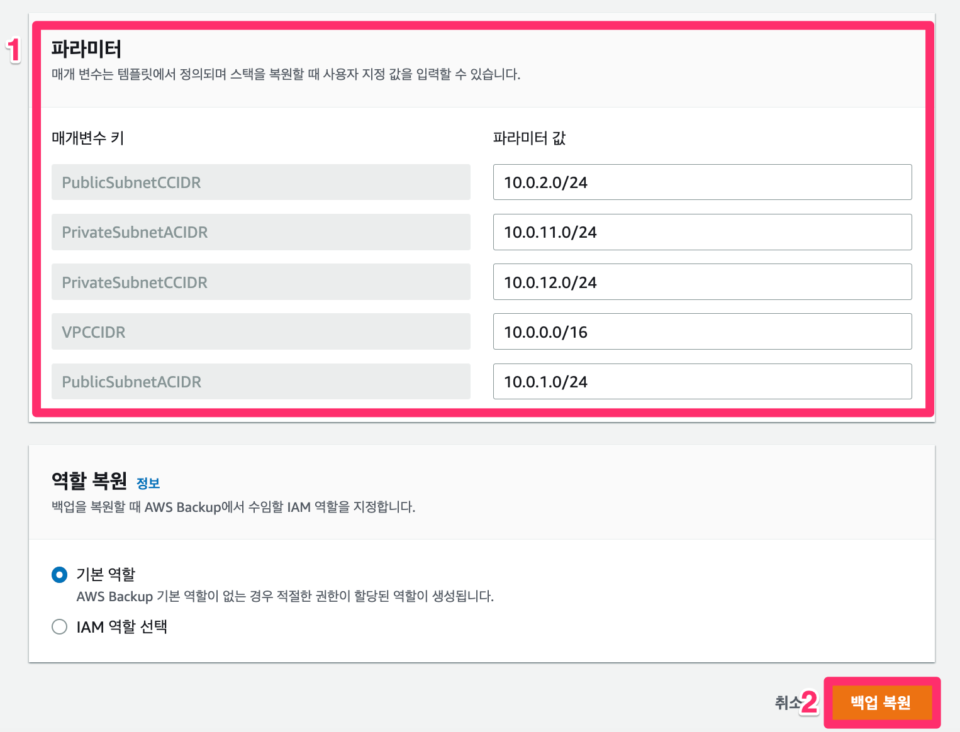Viewport: 960px width, 732px height.
Task: Click the 파라미터 값 column label
Action: pyautogui.click(x=529, y=138)
